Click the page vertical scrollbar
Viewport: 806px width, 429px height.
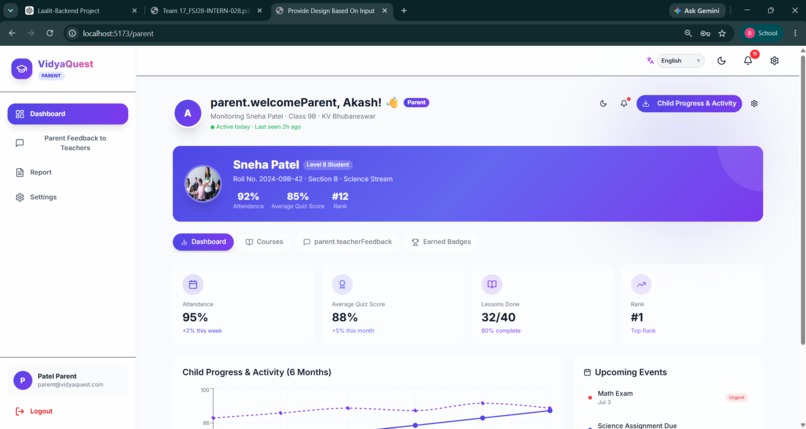(802, 198)
